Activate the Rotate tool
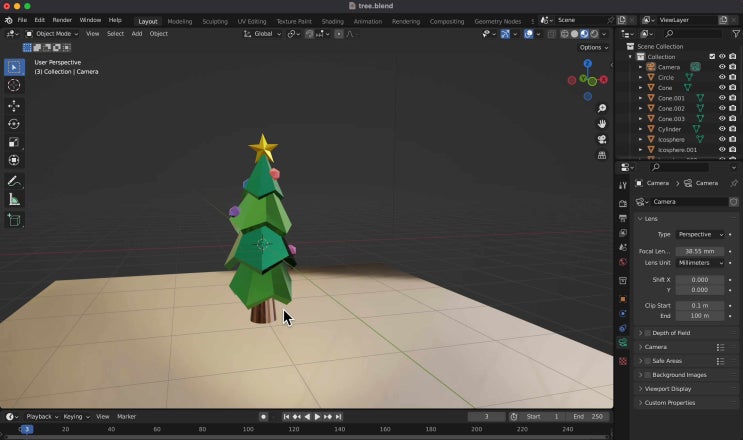 [14, 124]
